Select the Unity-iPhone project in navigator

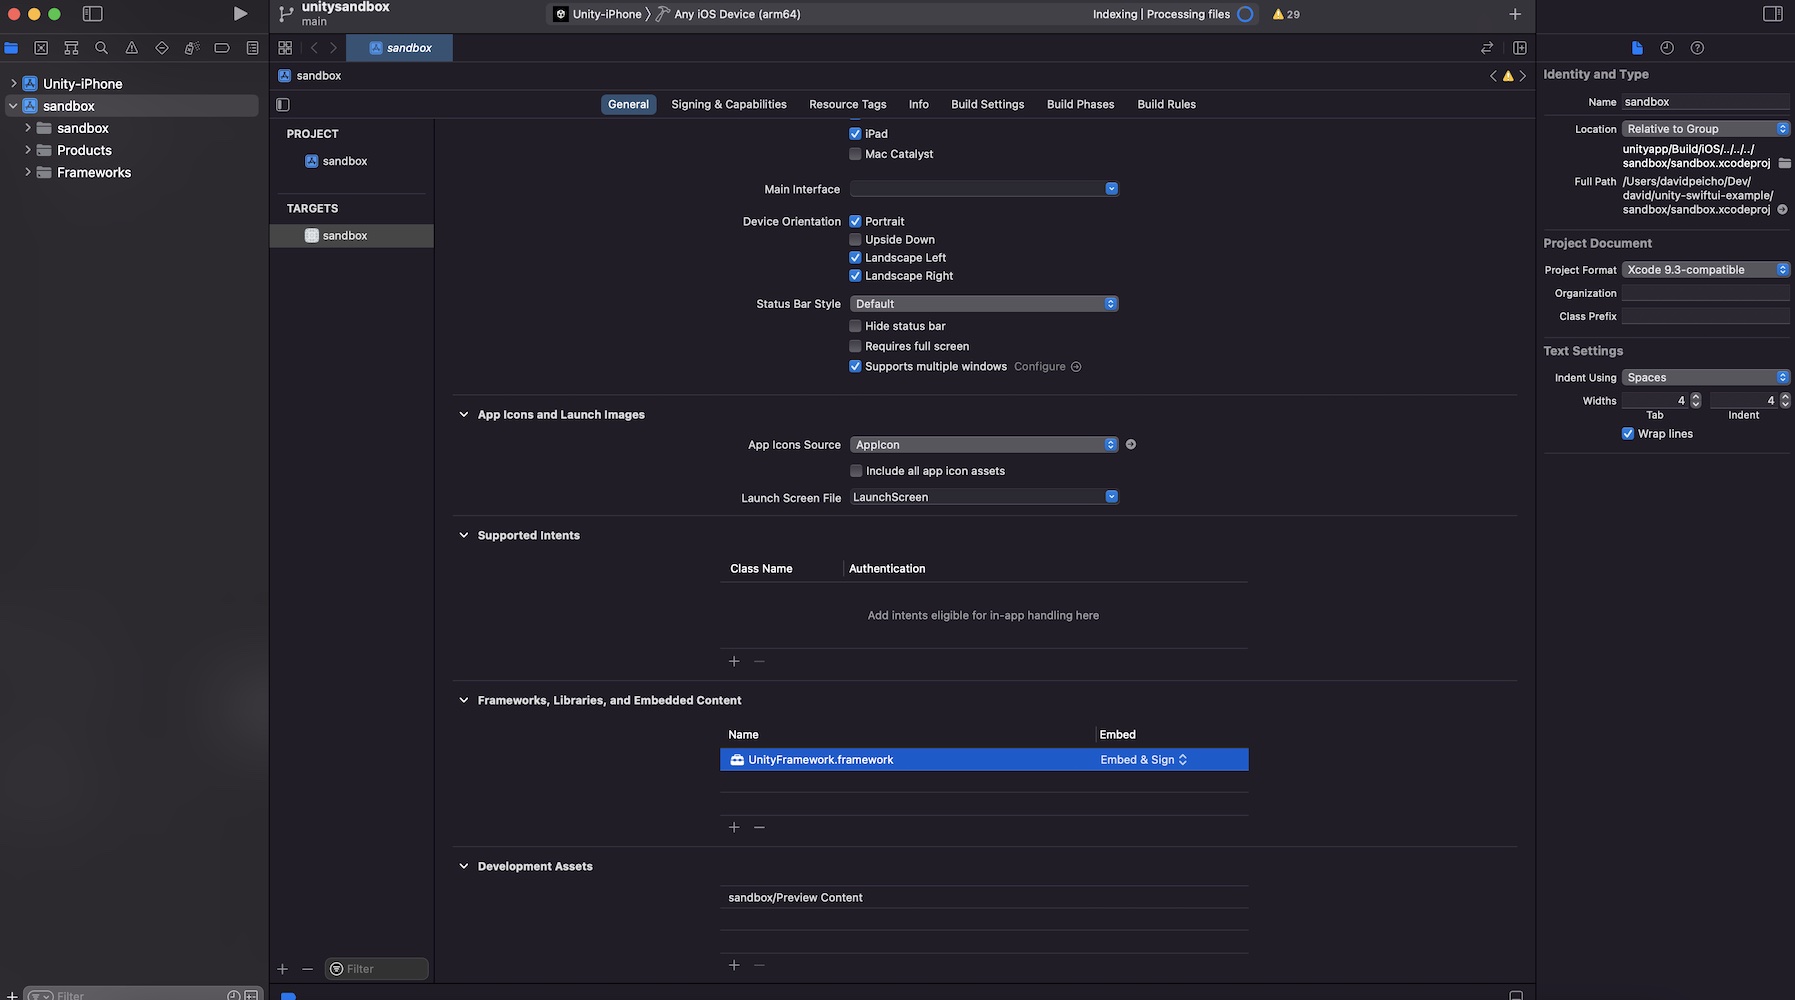(x=83, y=84)
